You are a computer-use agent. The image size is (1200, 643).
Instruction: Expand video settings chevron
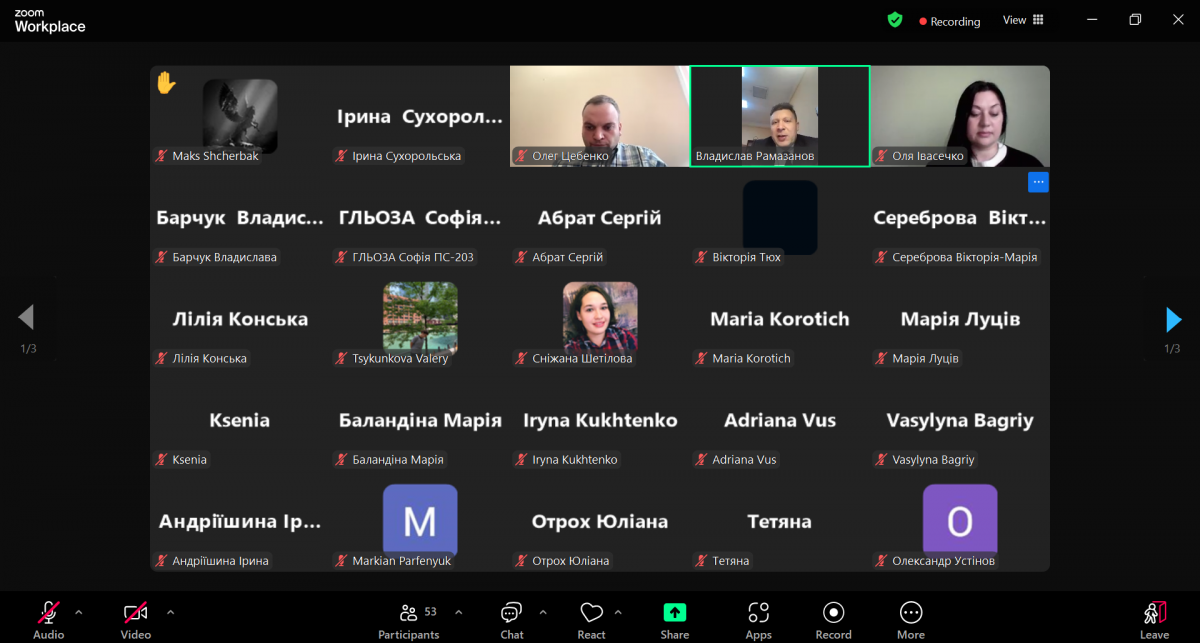170,612
